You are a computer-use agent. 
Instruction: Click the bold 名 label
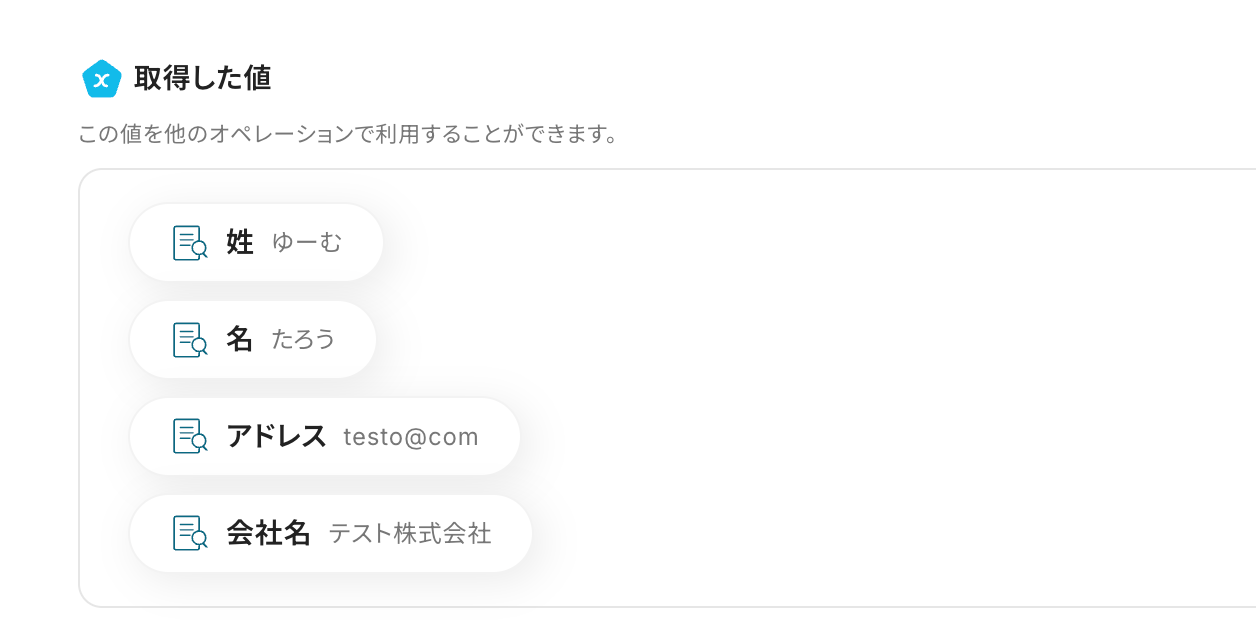click(240, 340)
